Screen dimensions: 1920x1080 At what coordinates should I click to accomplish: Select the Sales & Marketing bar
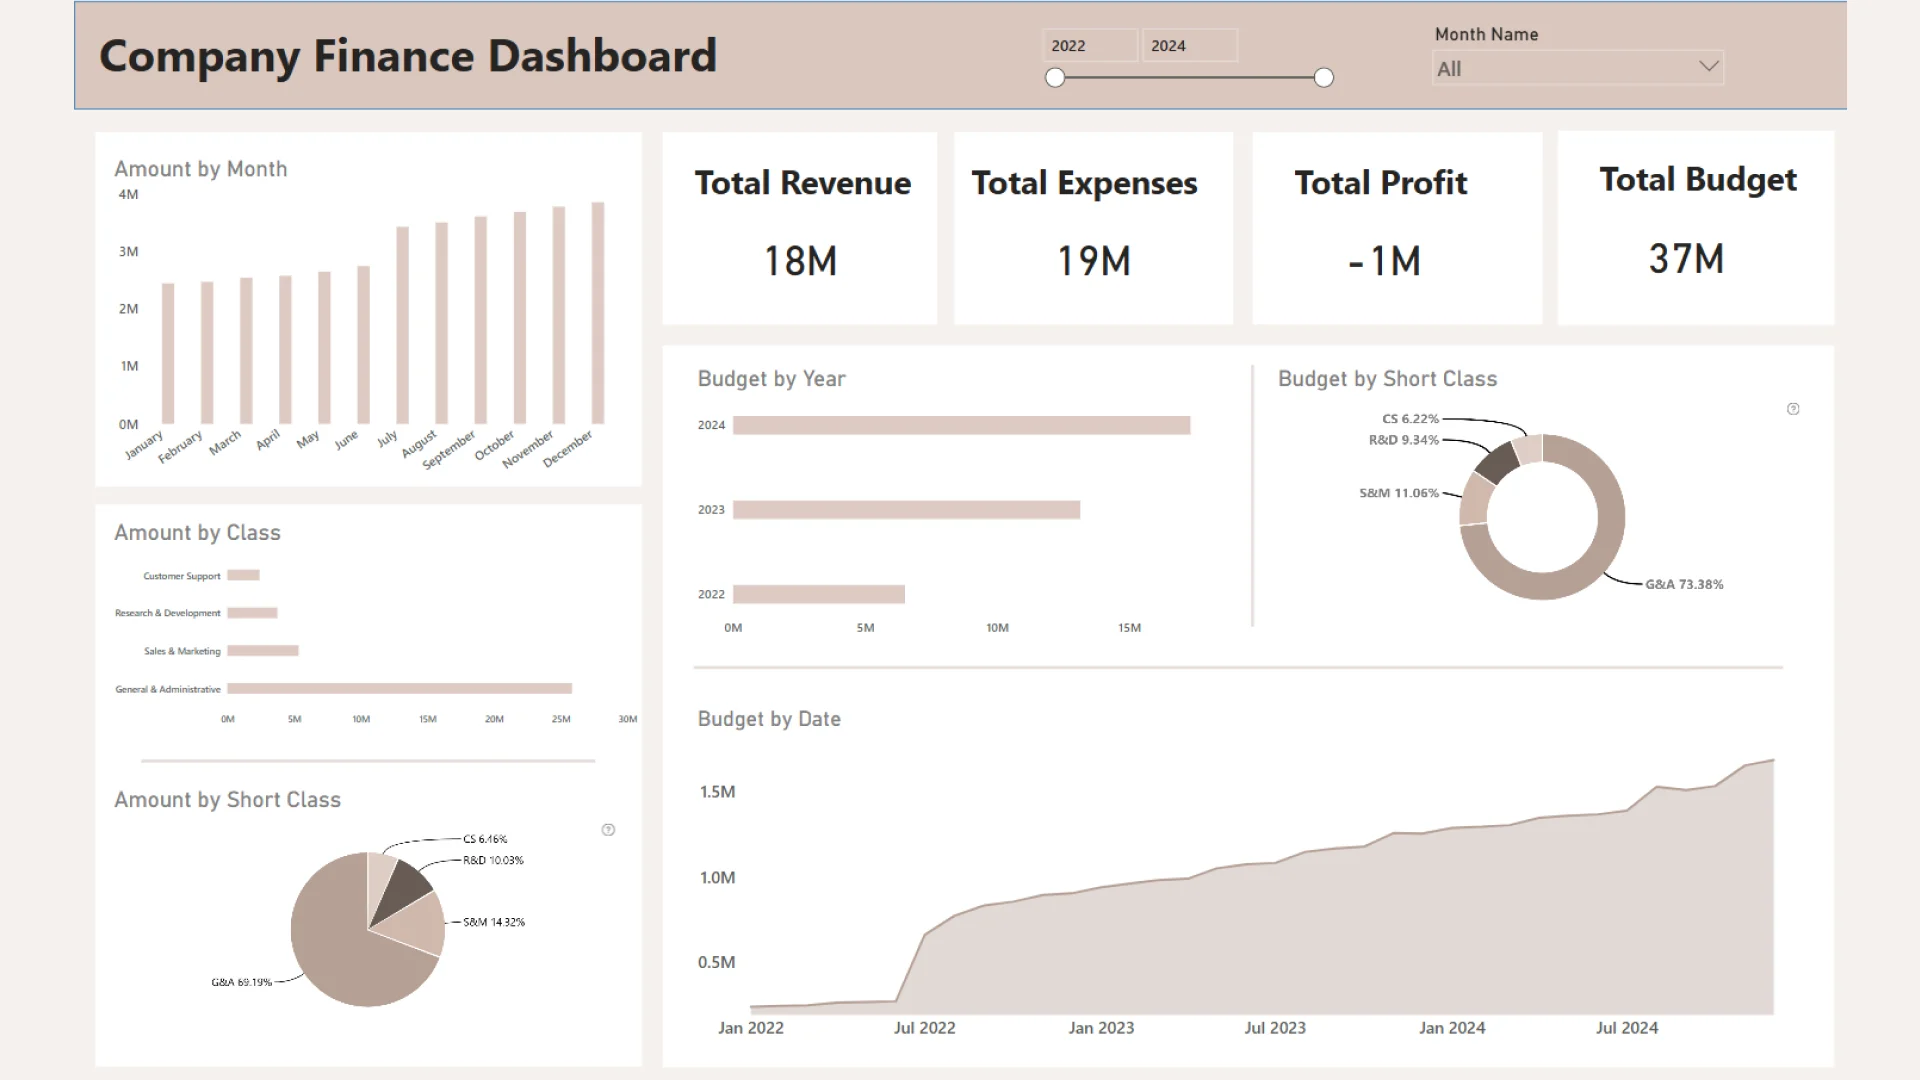point(263,651)
